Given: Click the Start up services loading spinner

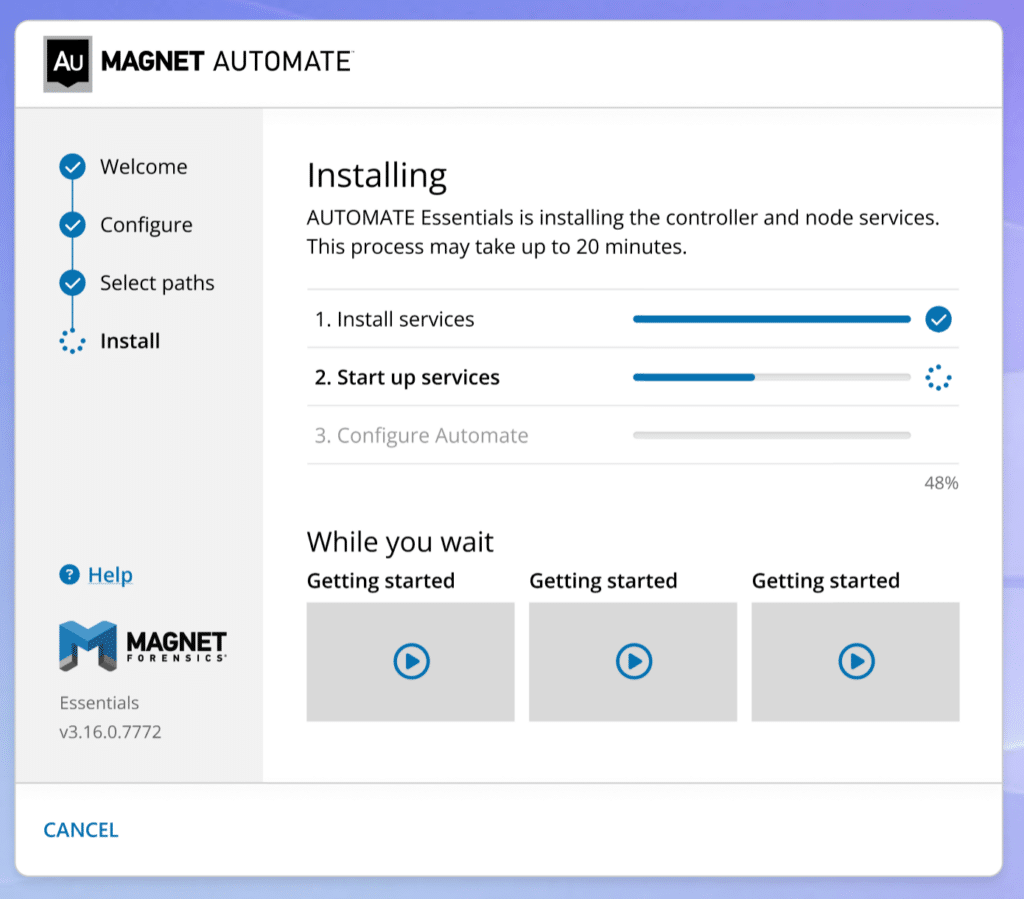Looking at the screenshot, I should coord(938,378).
